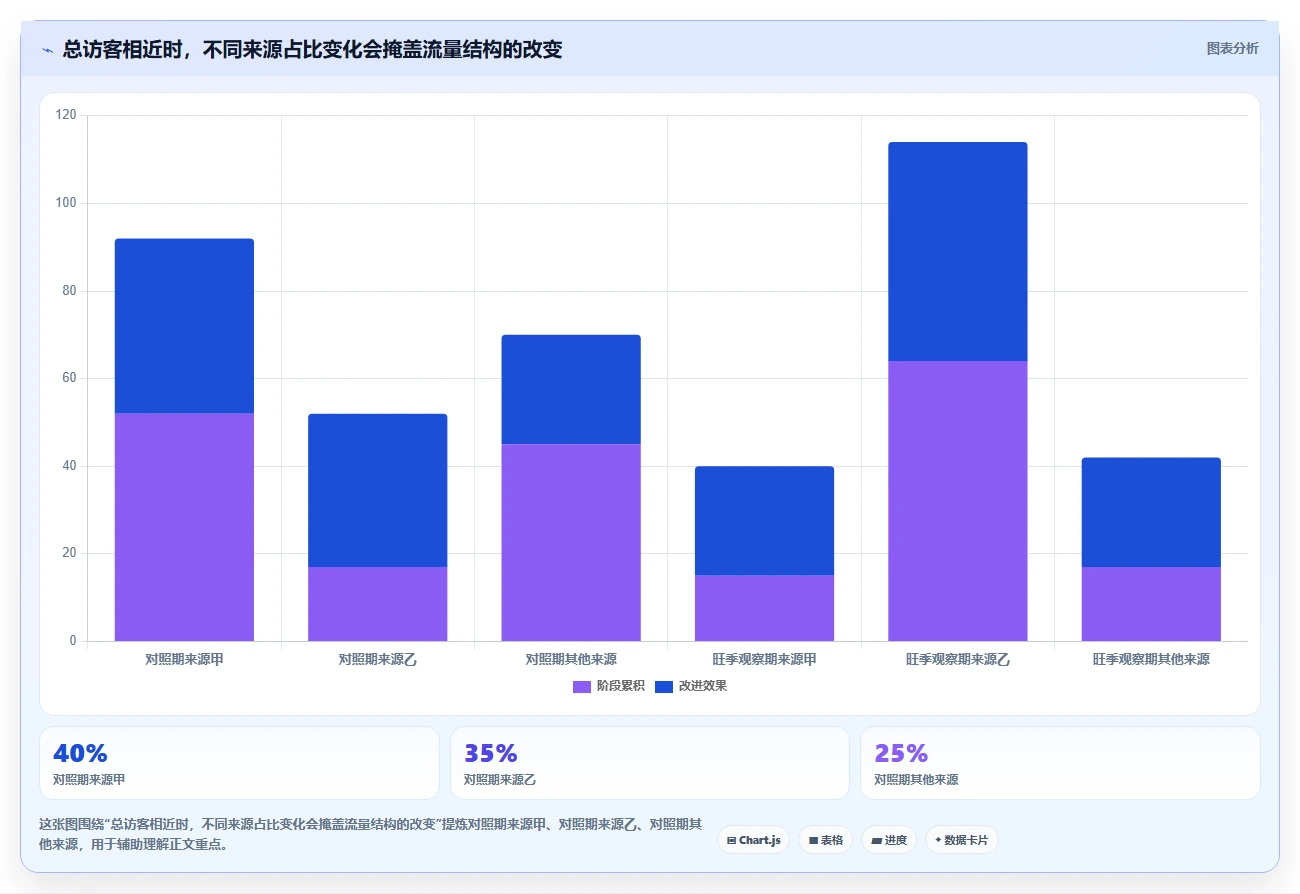Click blue segment of 旺季观察期来源甲 bar

point(764,521)
